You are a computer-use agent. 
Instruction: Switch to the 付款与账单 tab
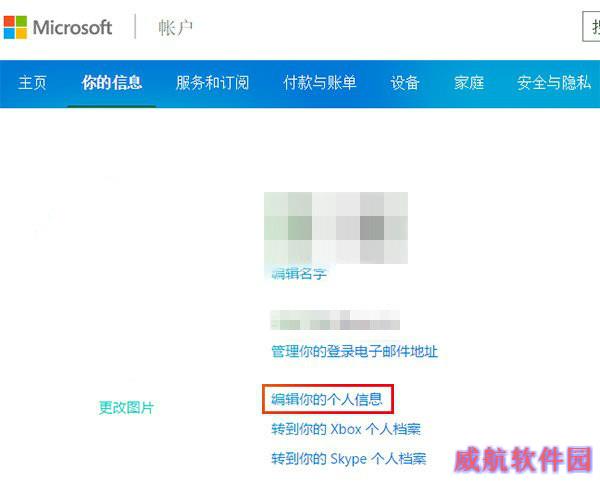pos(320,83)
